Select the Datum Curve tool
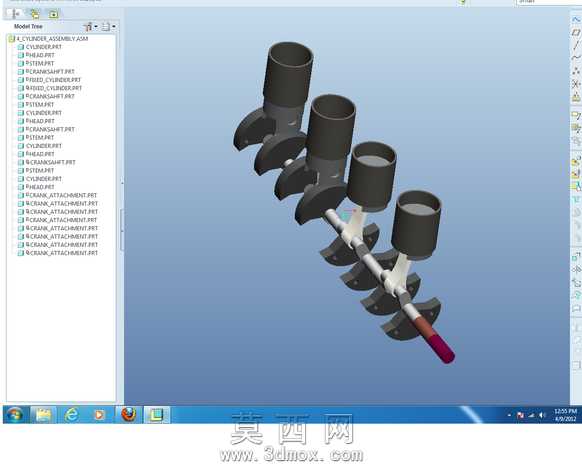The image size is (582, 465). click(x=576, y=58)
